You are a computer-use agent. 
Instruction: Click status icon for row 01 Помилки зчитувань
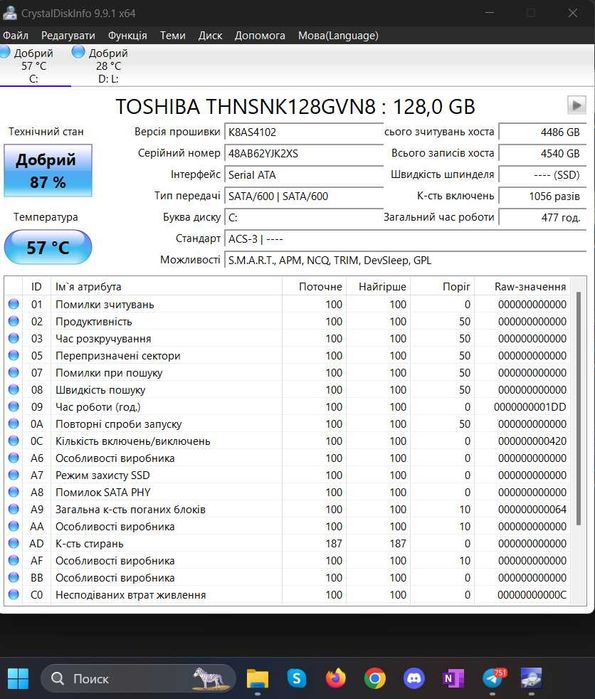pos(13,304)
